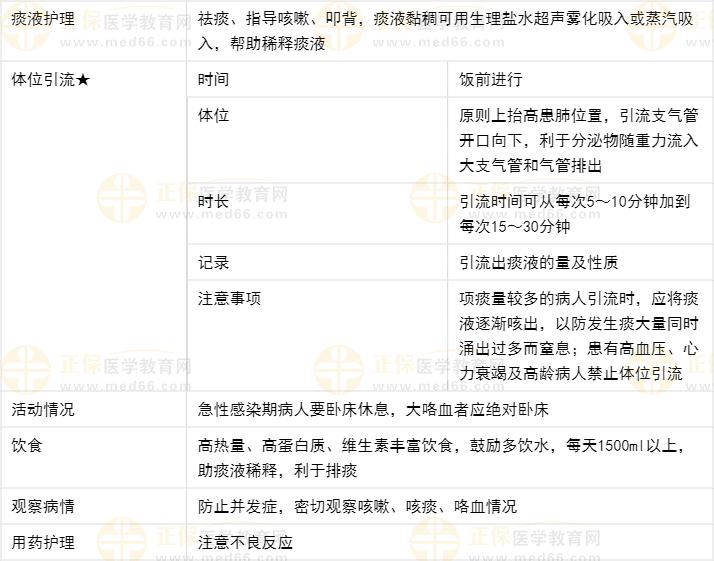Click the star icon after 体位引流
This screenshot has width=714, height=561.
(82, 80)
